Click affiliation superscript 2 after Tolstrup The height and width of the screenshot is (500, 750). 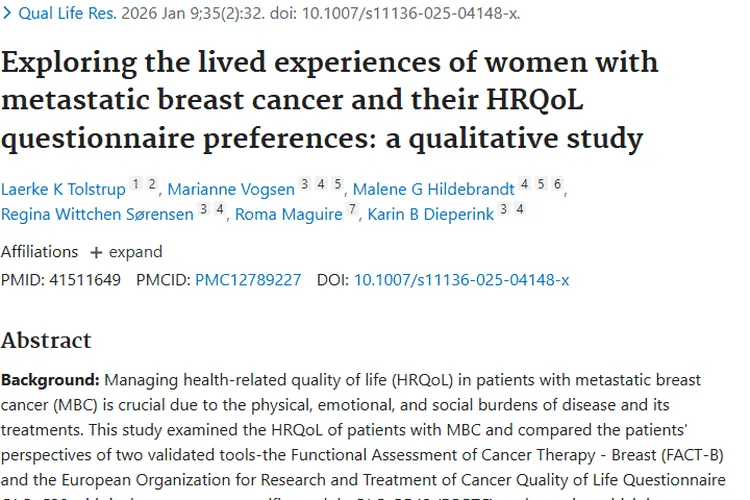[152, 184]
